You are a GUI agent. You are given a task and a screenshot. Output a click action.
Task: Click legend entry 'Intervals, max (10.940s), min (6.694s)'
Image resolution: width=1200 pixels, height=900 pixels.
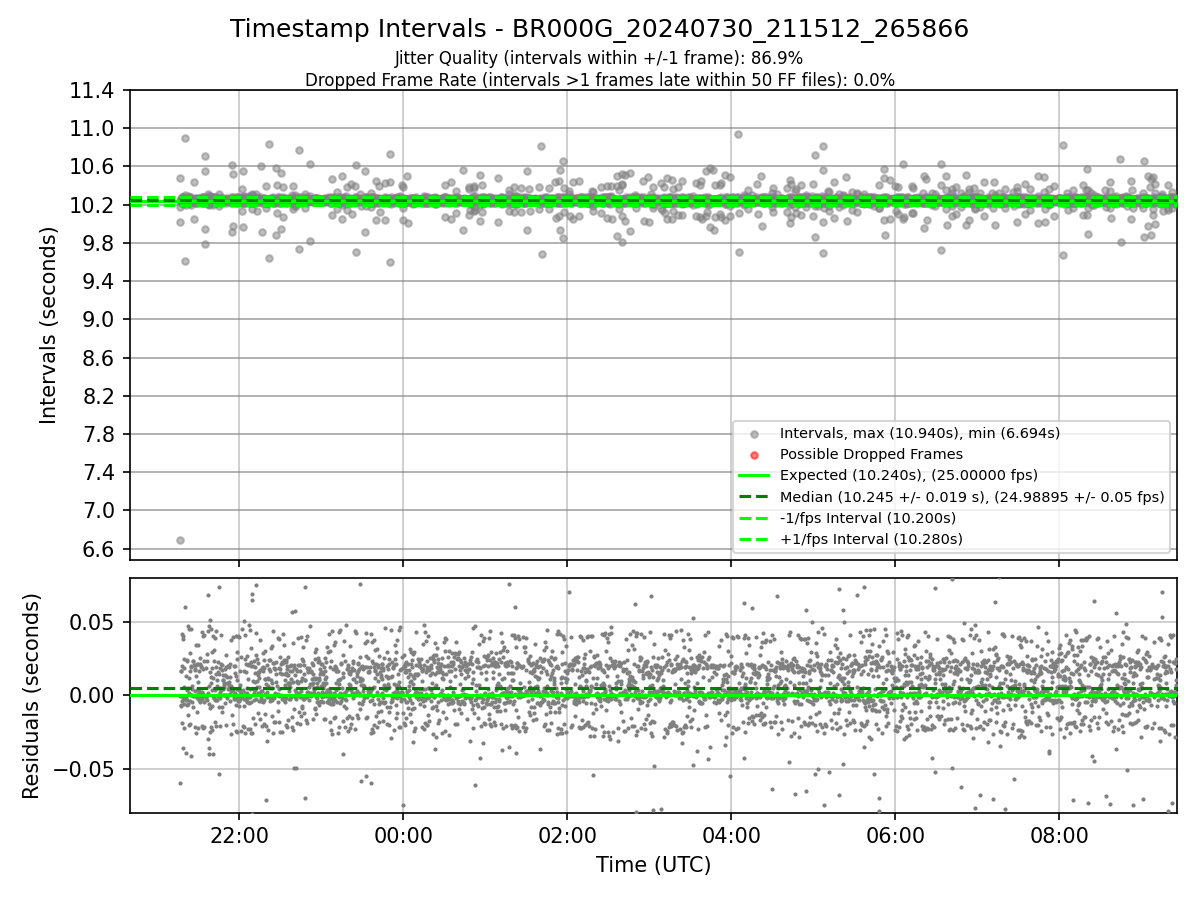[920, 433]
